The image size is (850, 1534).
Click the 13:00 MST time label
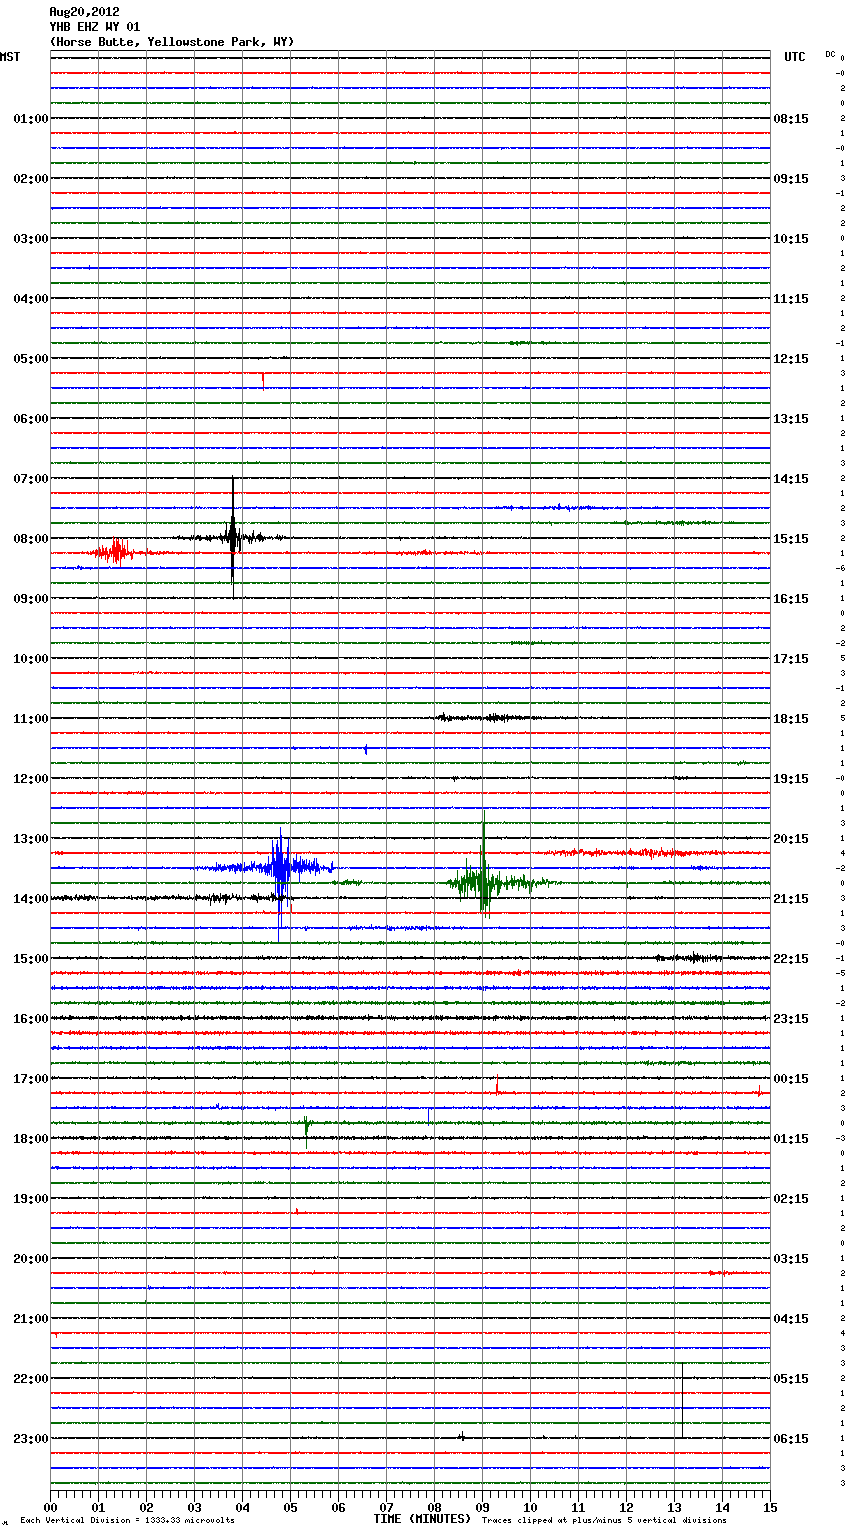point(31,839)
